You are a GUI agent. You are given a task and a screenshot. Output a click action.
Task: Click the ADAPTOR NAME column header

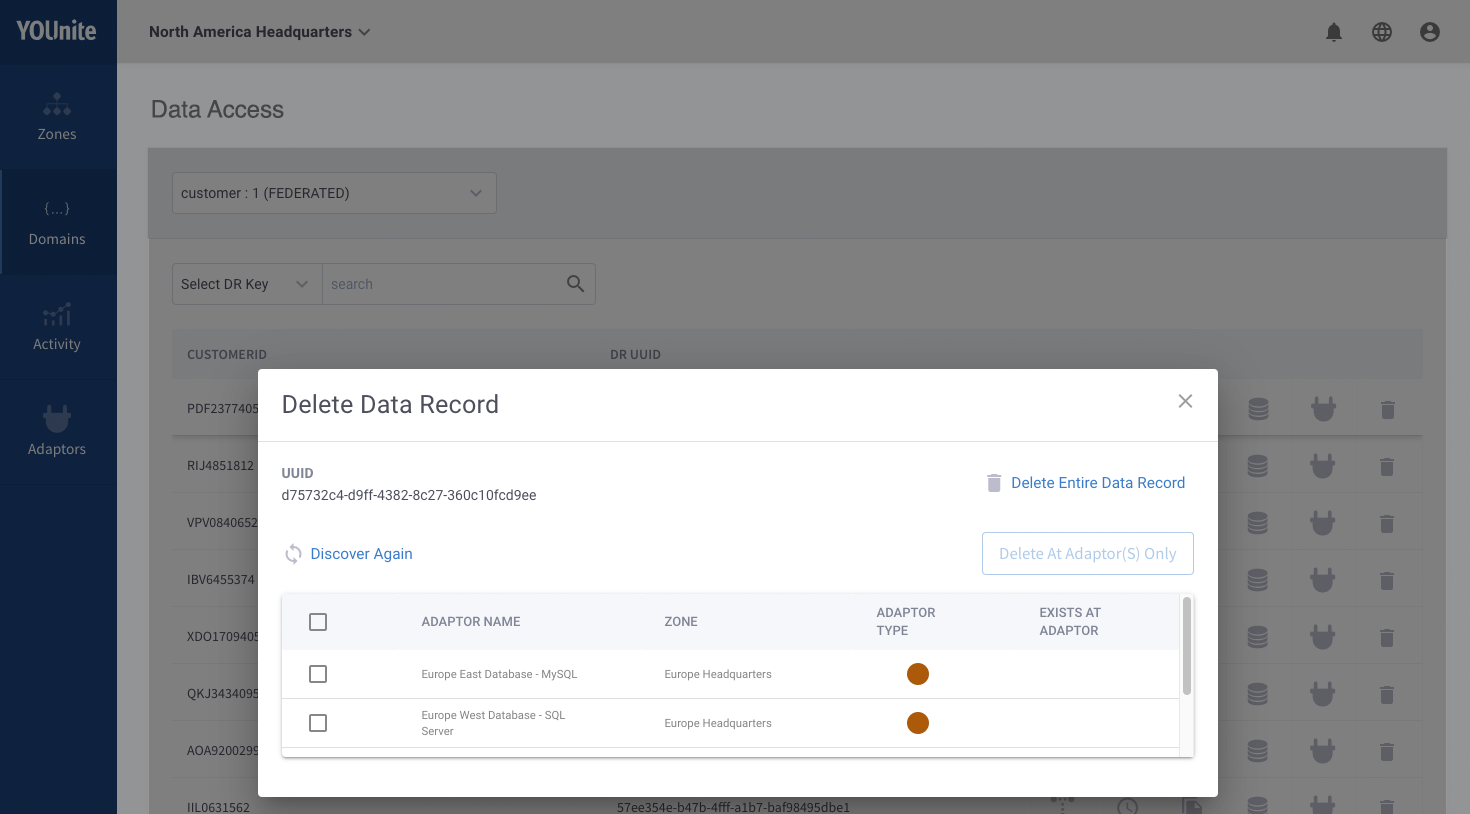pyautogui.click(x=471, y=622)
